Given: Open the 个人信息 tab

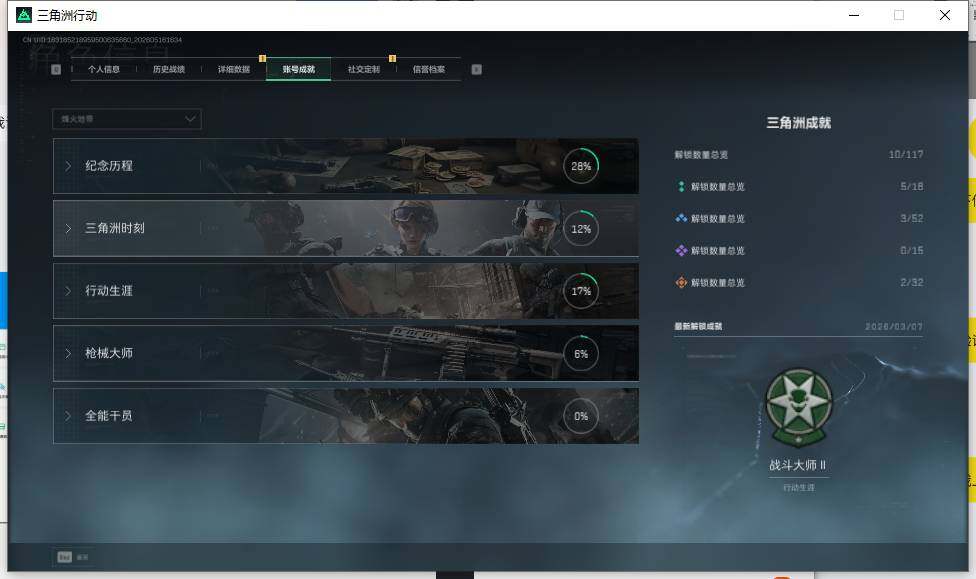Looking at the screenshot, I should click(104, 69).
